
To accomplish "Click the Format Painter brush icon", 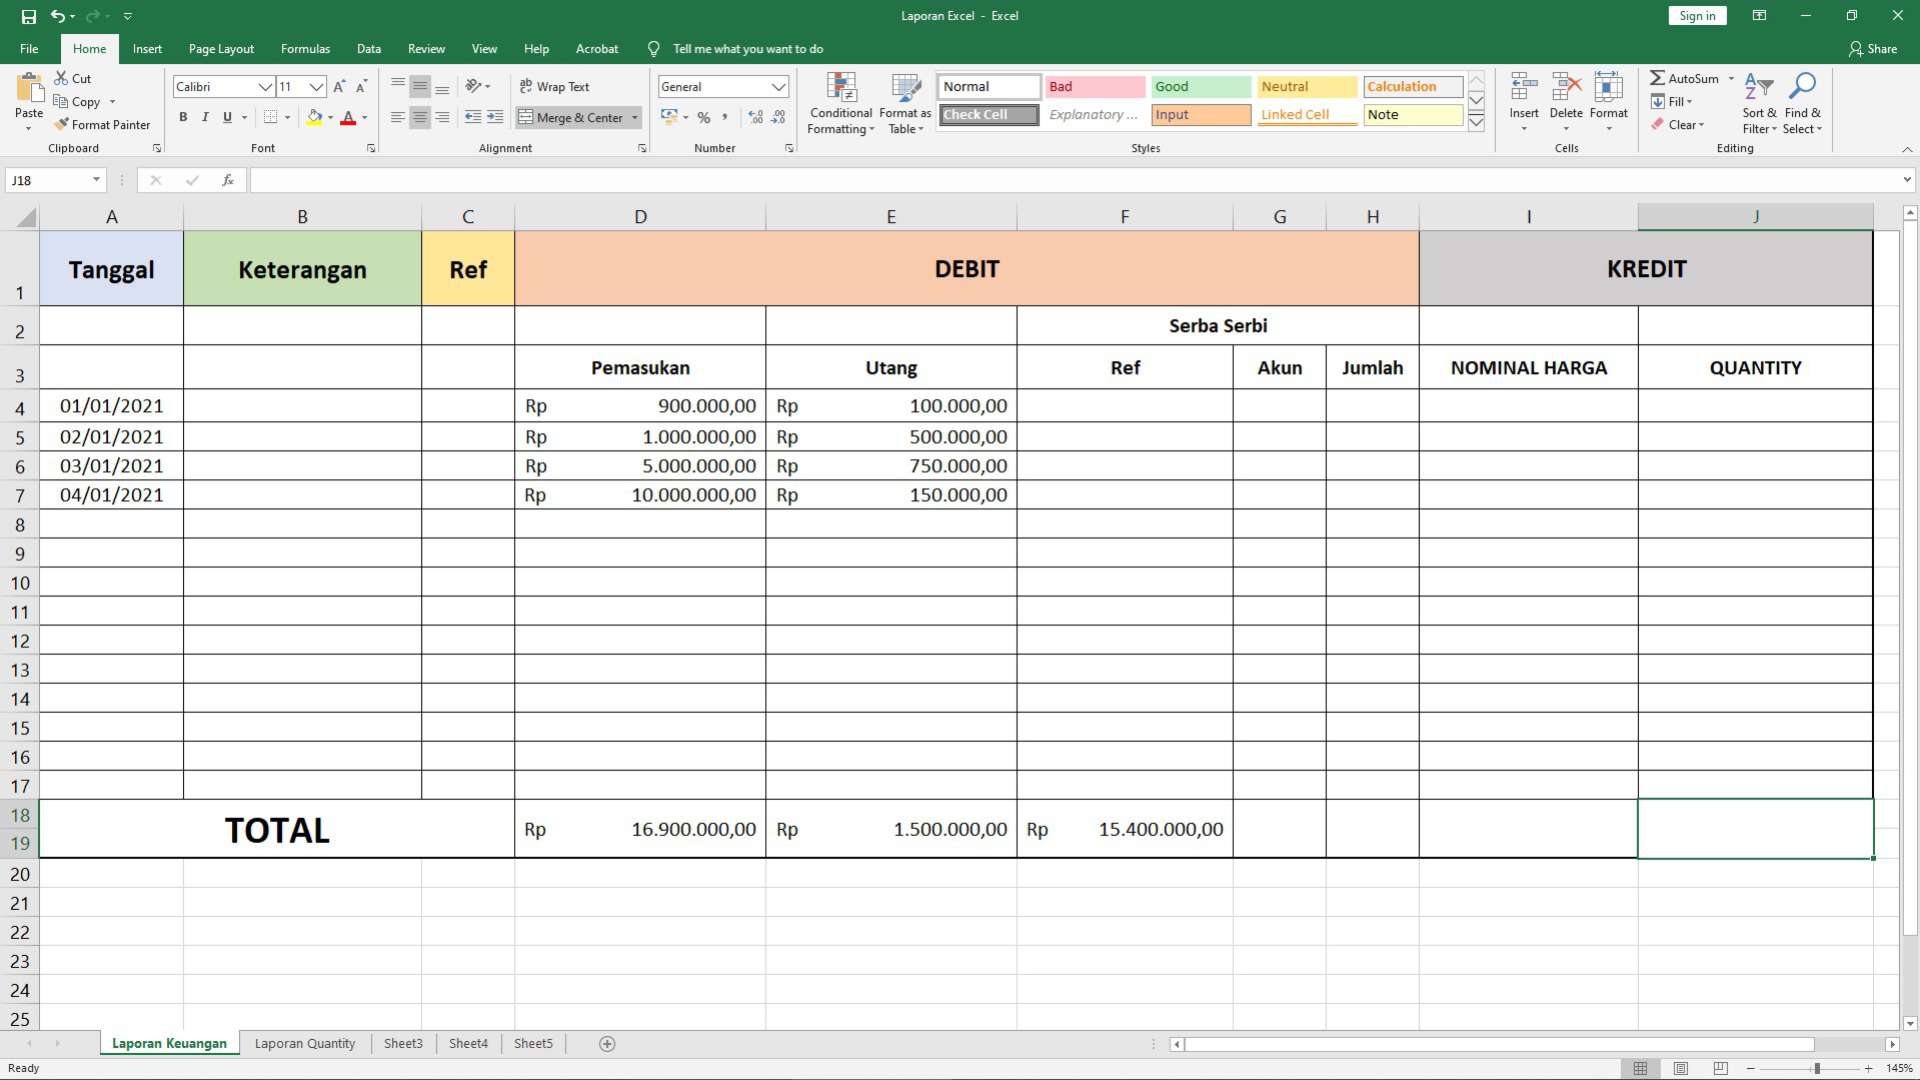I will point(62,125).
